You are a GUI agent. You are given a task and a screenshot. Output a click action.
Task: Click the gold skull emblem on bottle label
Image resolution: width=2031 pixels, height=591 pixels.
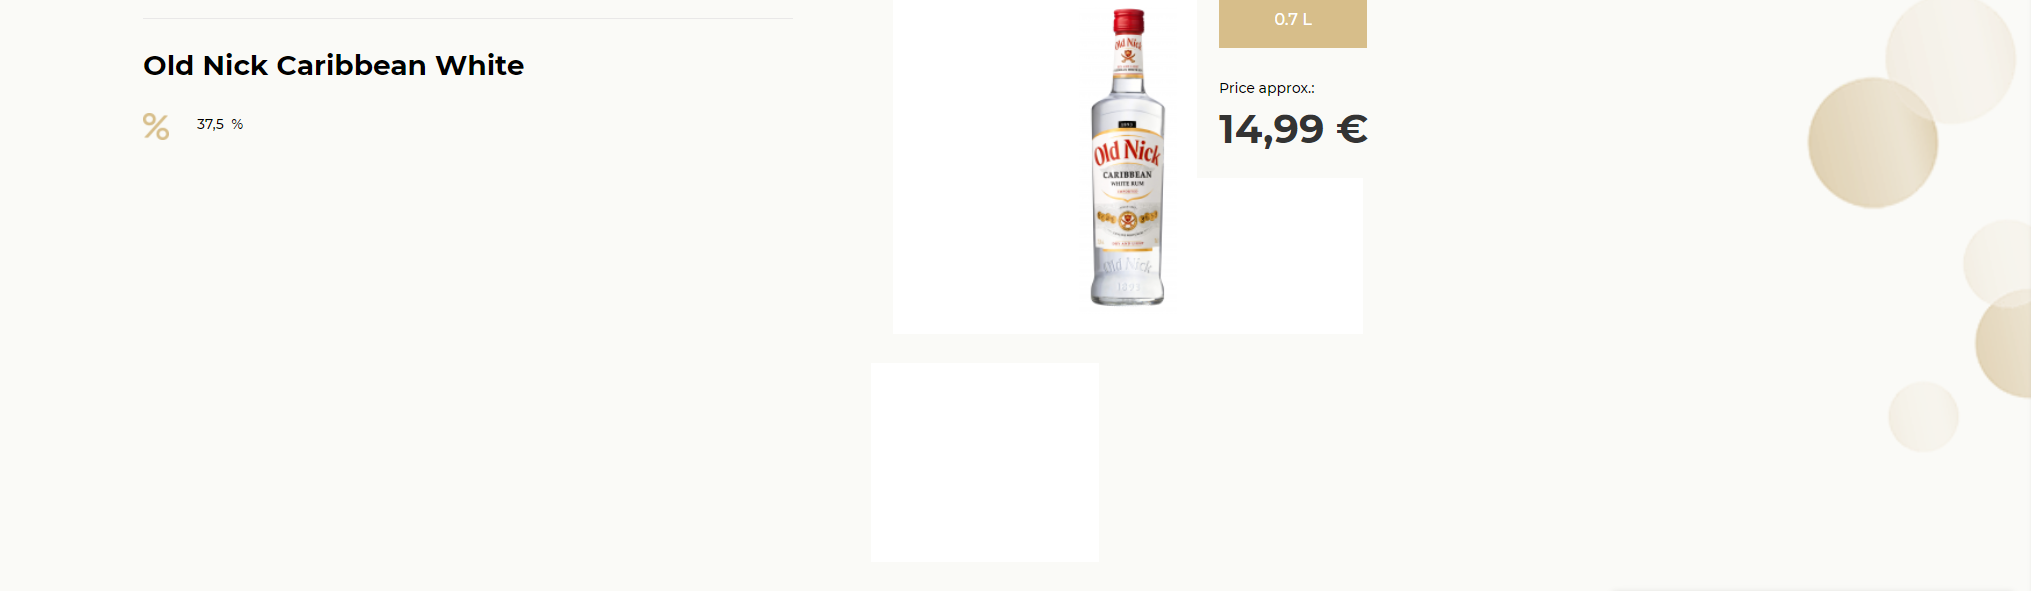(x=1127, y=220)
